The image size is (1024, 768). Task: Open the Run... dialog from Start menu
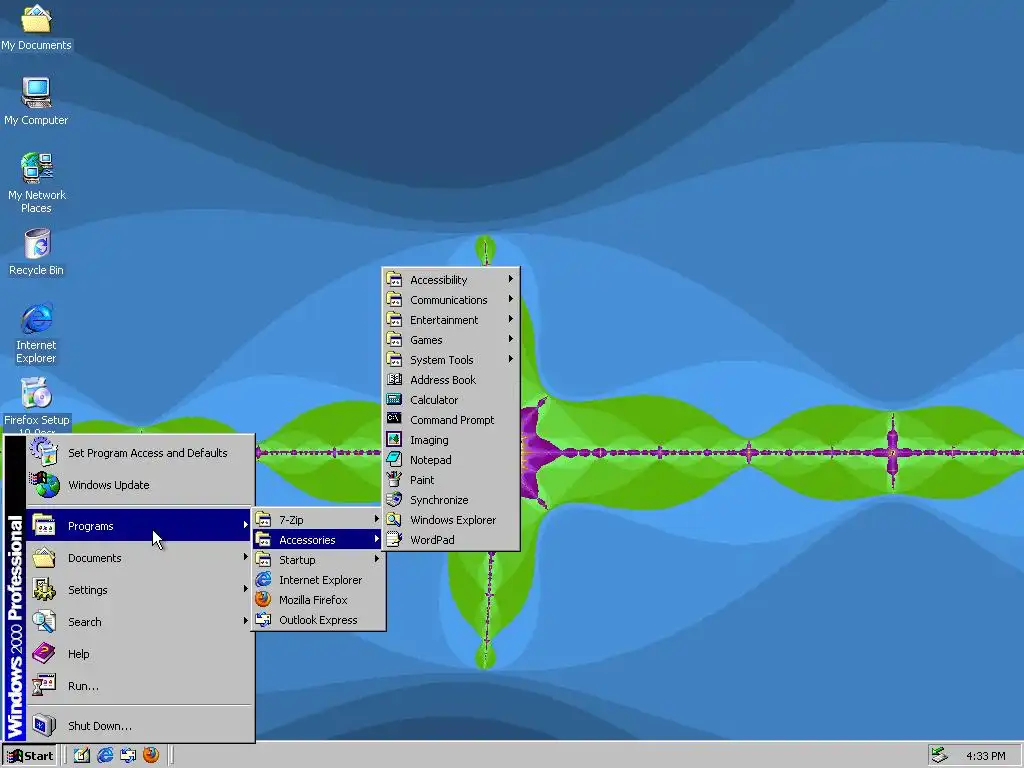[140, 686]
